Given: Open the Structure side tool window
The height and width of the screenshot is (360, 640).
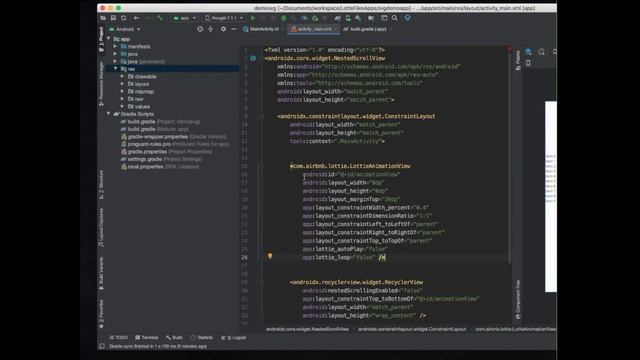Looking at the screenshot, I should click(x=101, y=184).
